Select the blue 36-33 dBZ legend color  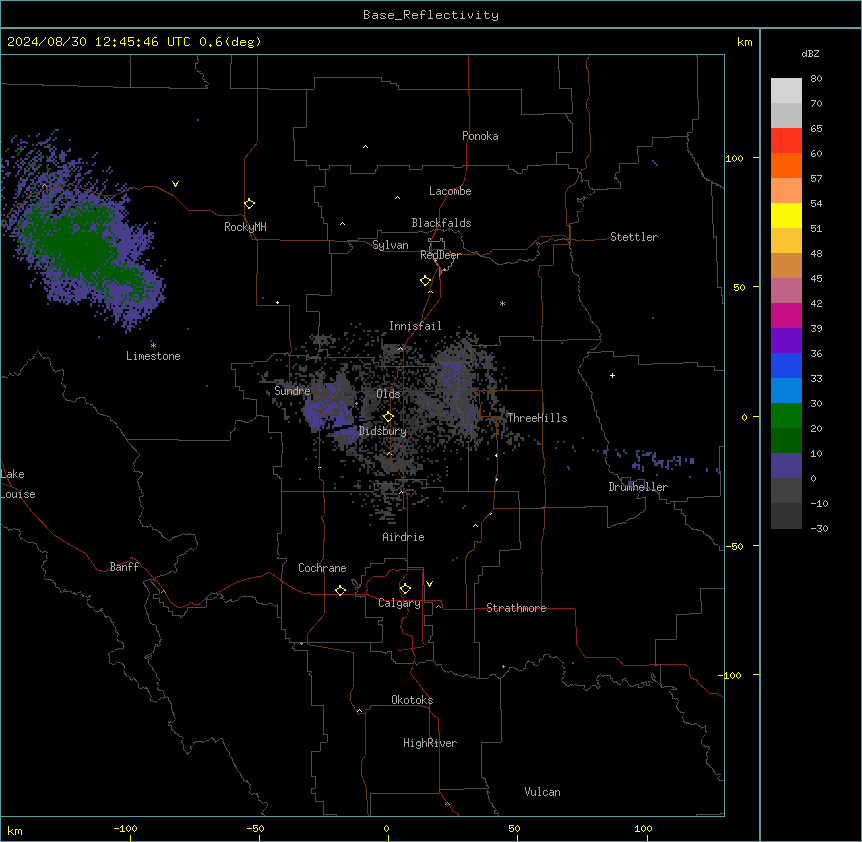[786, 365]
